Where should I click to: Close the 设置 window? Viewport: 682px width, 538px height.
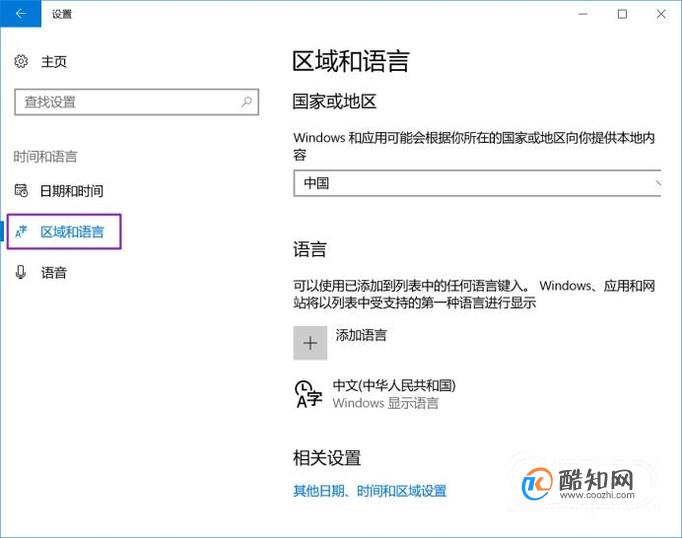click(661, 14)
